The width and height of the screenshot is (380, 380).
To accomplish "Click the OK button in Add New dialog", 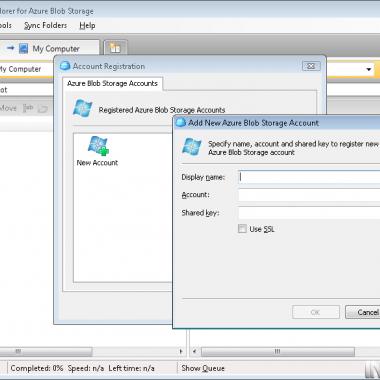I will 316,312.
